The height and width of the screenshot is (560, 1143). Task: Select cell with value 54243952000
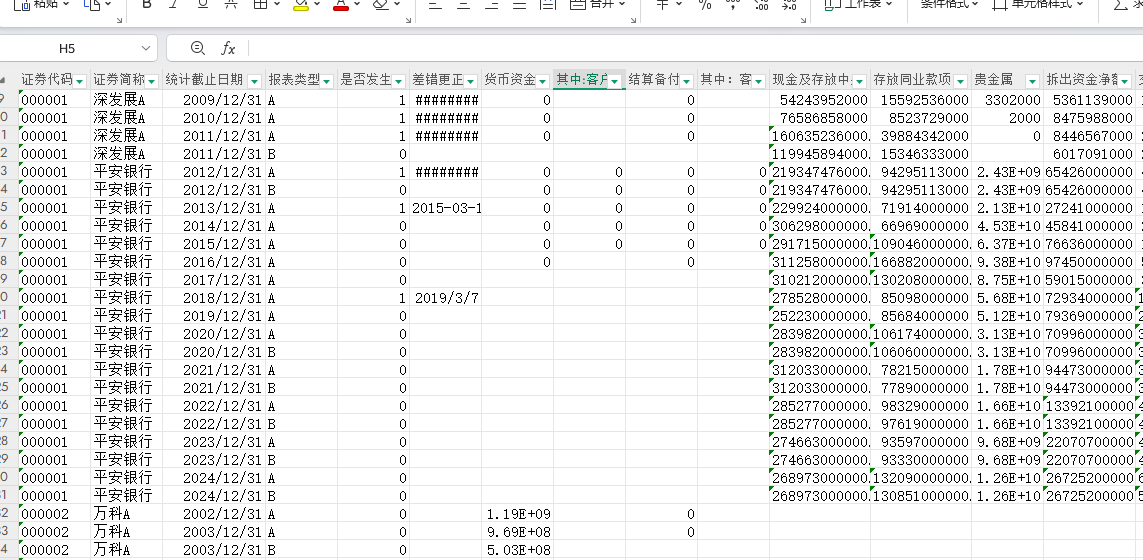820,100
